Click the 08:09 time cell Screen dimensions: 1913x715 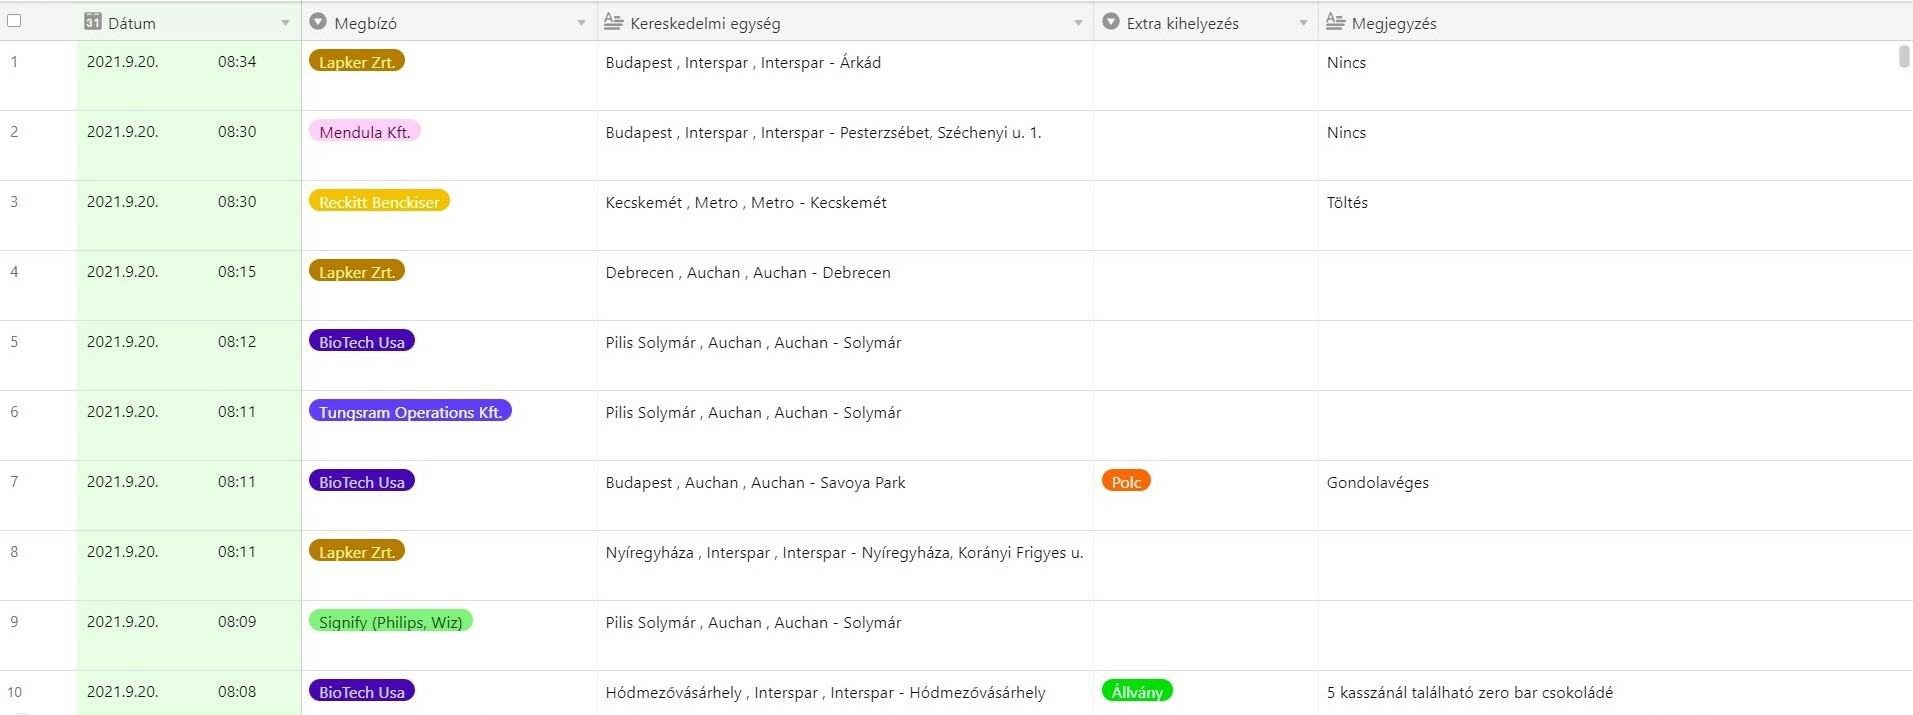coord(237,622)
